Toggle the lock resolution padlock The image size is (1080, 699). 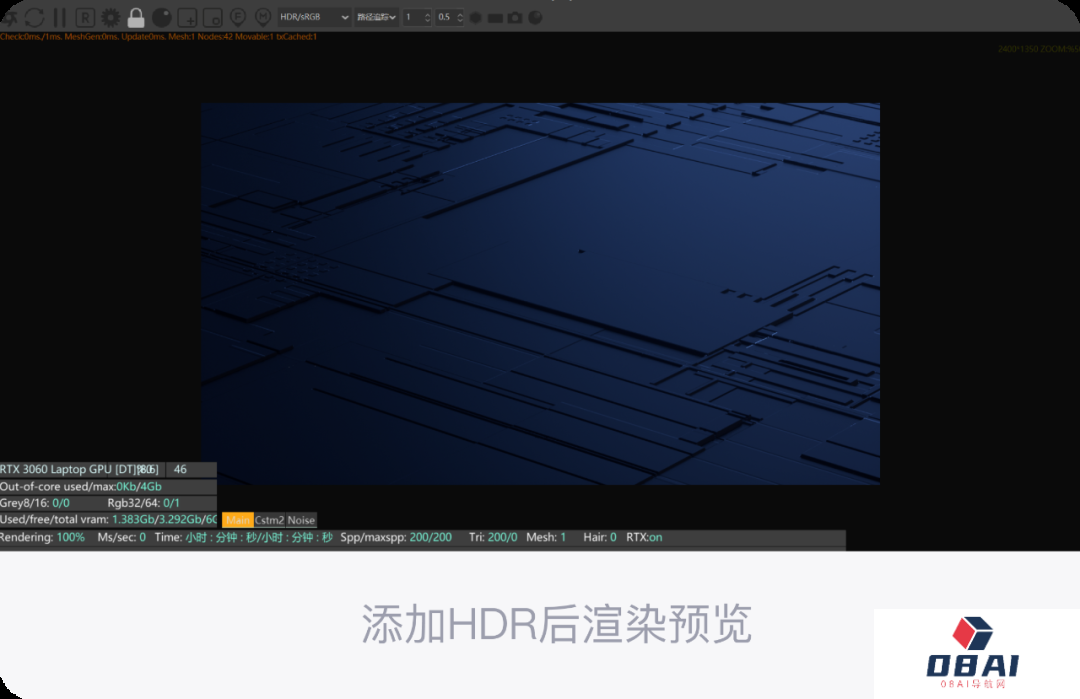(136, 17)
